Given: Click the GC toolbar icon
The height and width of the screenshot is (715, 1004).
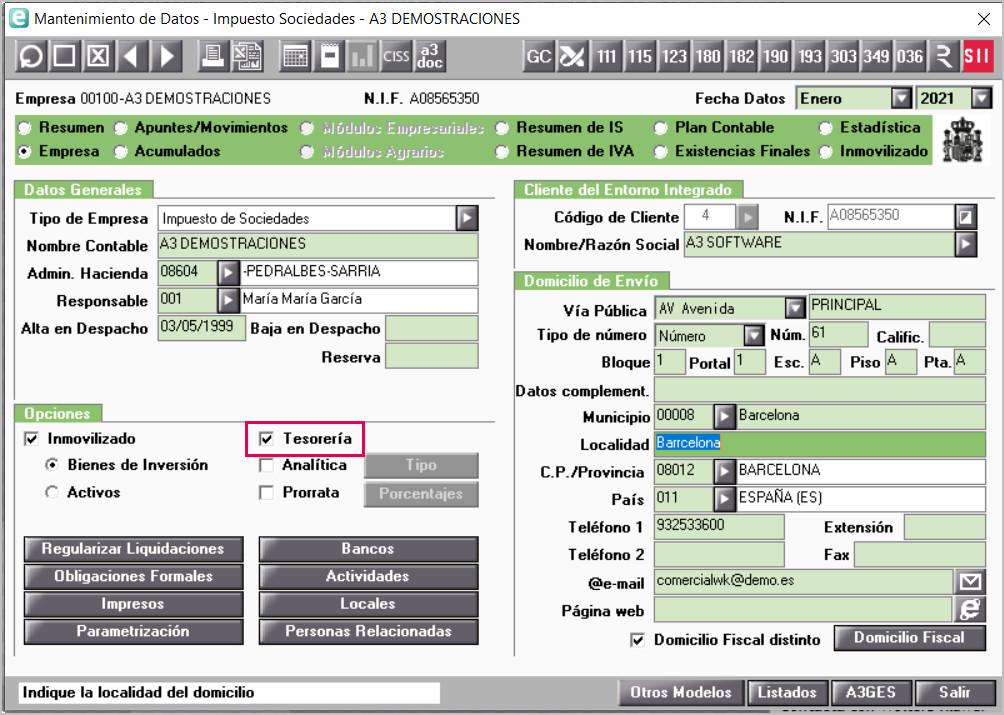Looking at the screenshot, I should coord(538,56).
